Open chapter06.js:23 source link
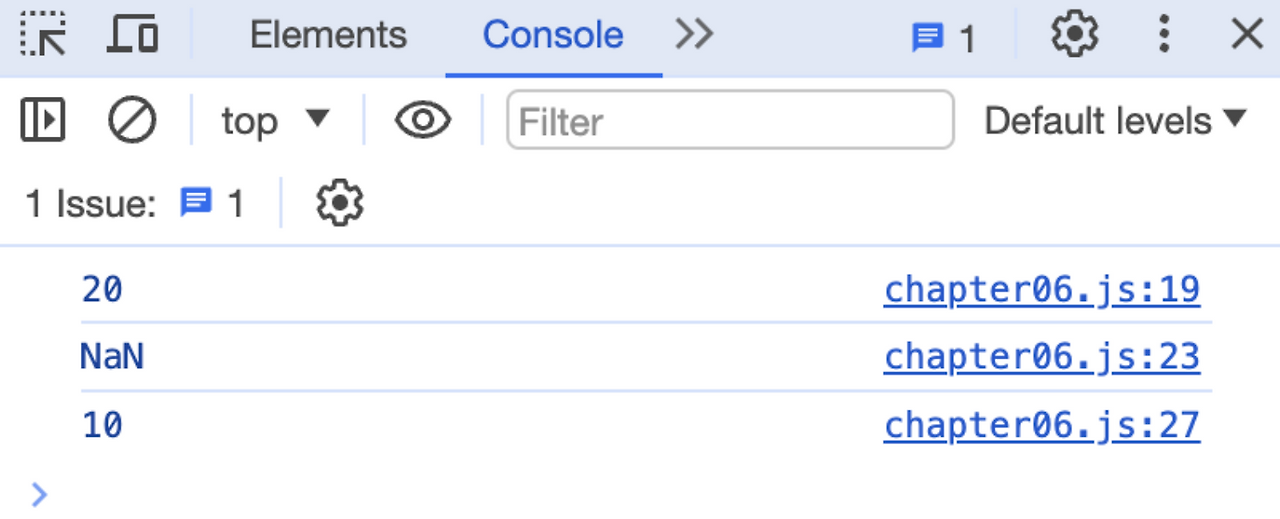 1042,357
